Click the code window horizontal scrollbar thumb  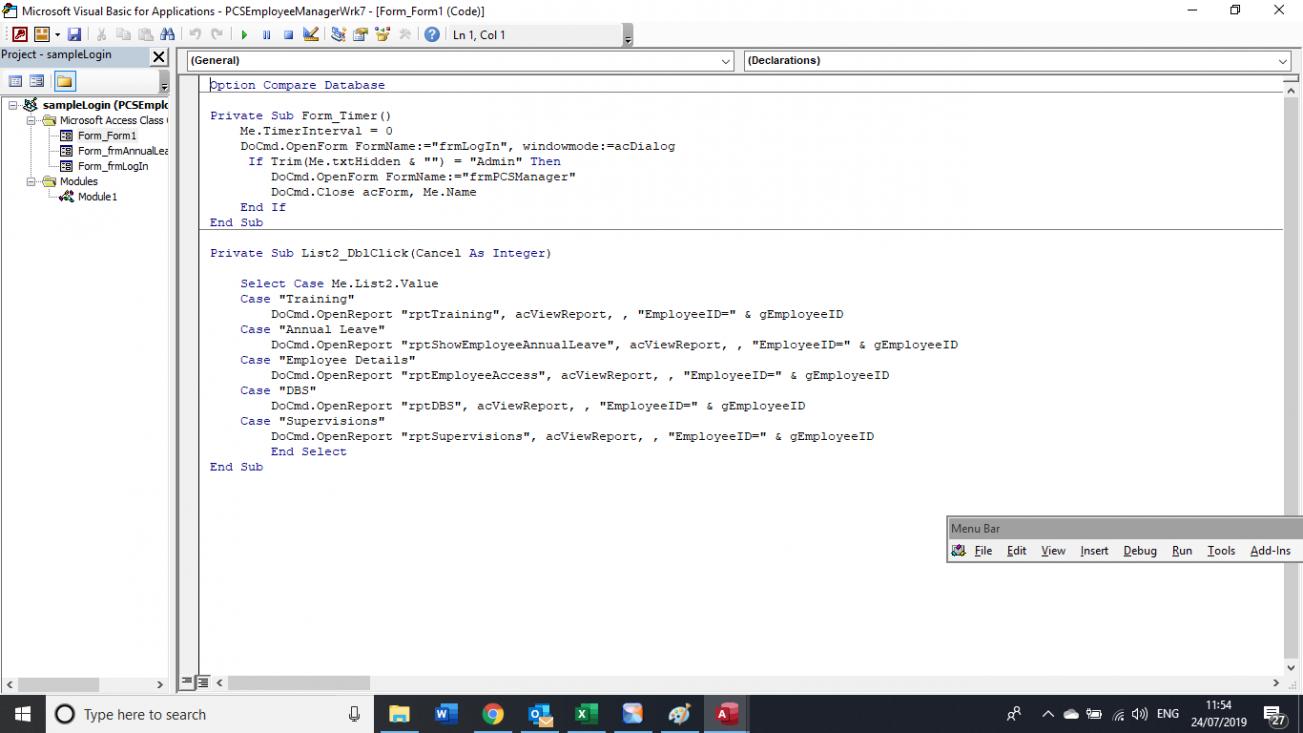tap(299, 683)
